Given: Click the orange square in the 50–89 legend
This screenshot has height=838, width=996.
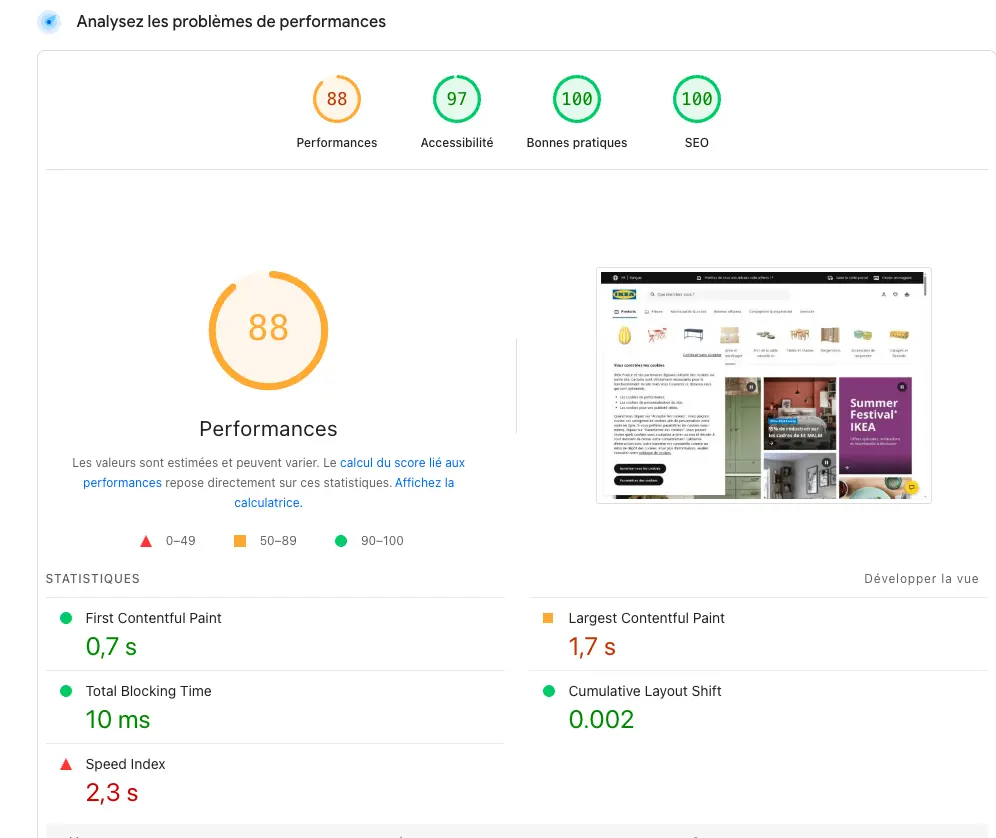Looking at the screenshot, I should pyautogui.click(x=240, y=540).
